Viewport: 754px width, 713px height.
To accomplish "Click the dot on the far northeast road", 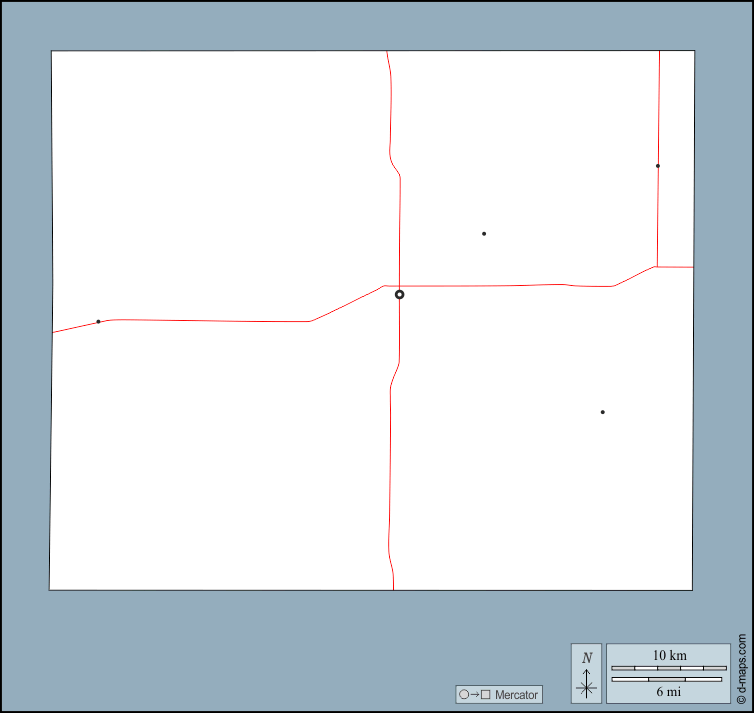I will (x=658, y=166).
